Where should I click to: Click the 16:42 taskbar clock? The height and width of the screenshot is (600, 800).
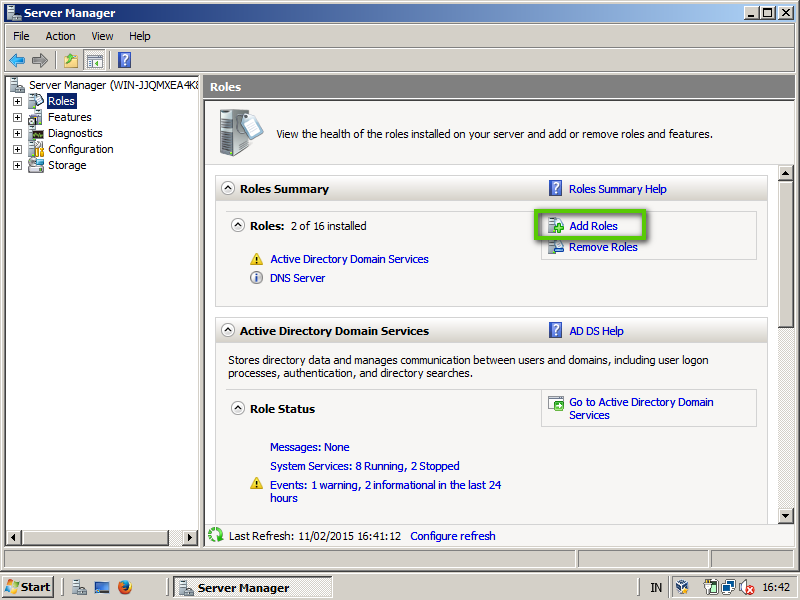pyautogui.click(x=776, y=588)
